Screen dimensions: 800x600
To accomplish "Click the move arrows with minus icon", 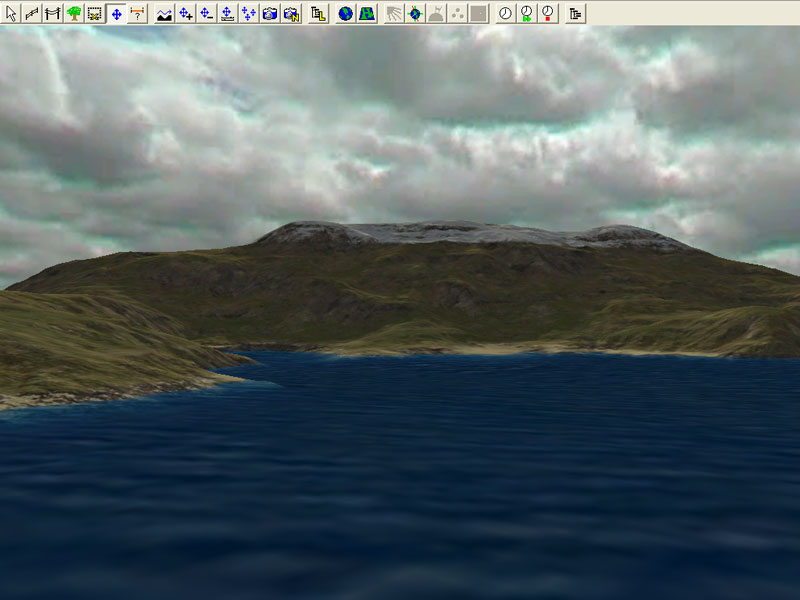I will coord(206,13).
